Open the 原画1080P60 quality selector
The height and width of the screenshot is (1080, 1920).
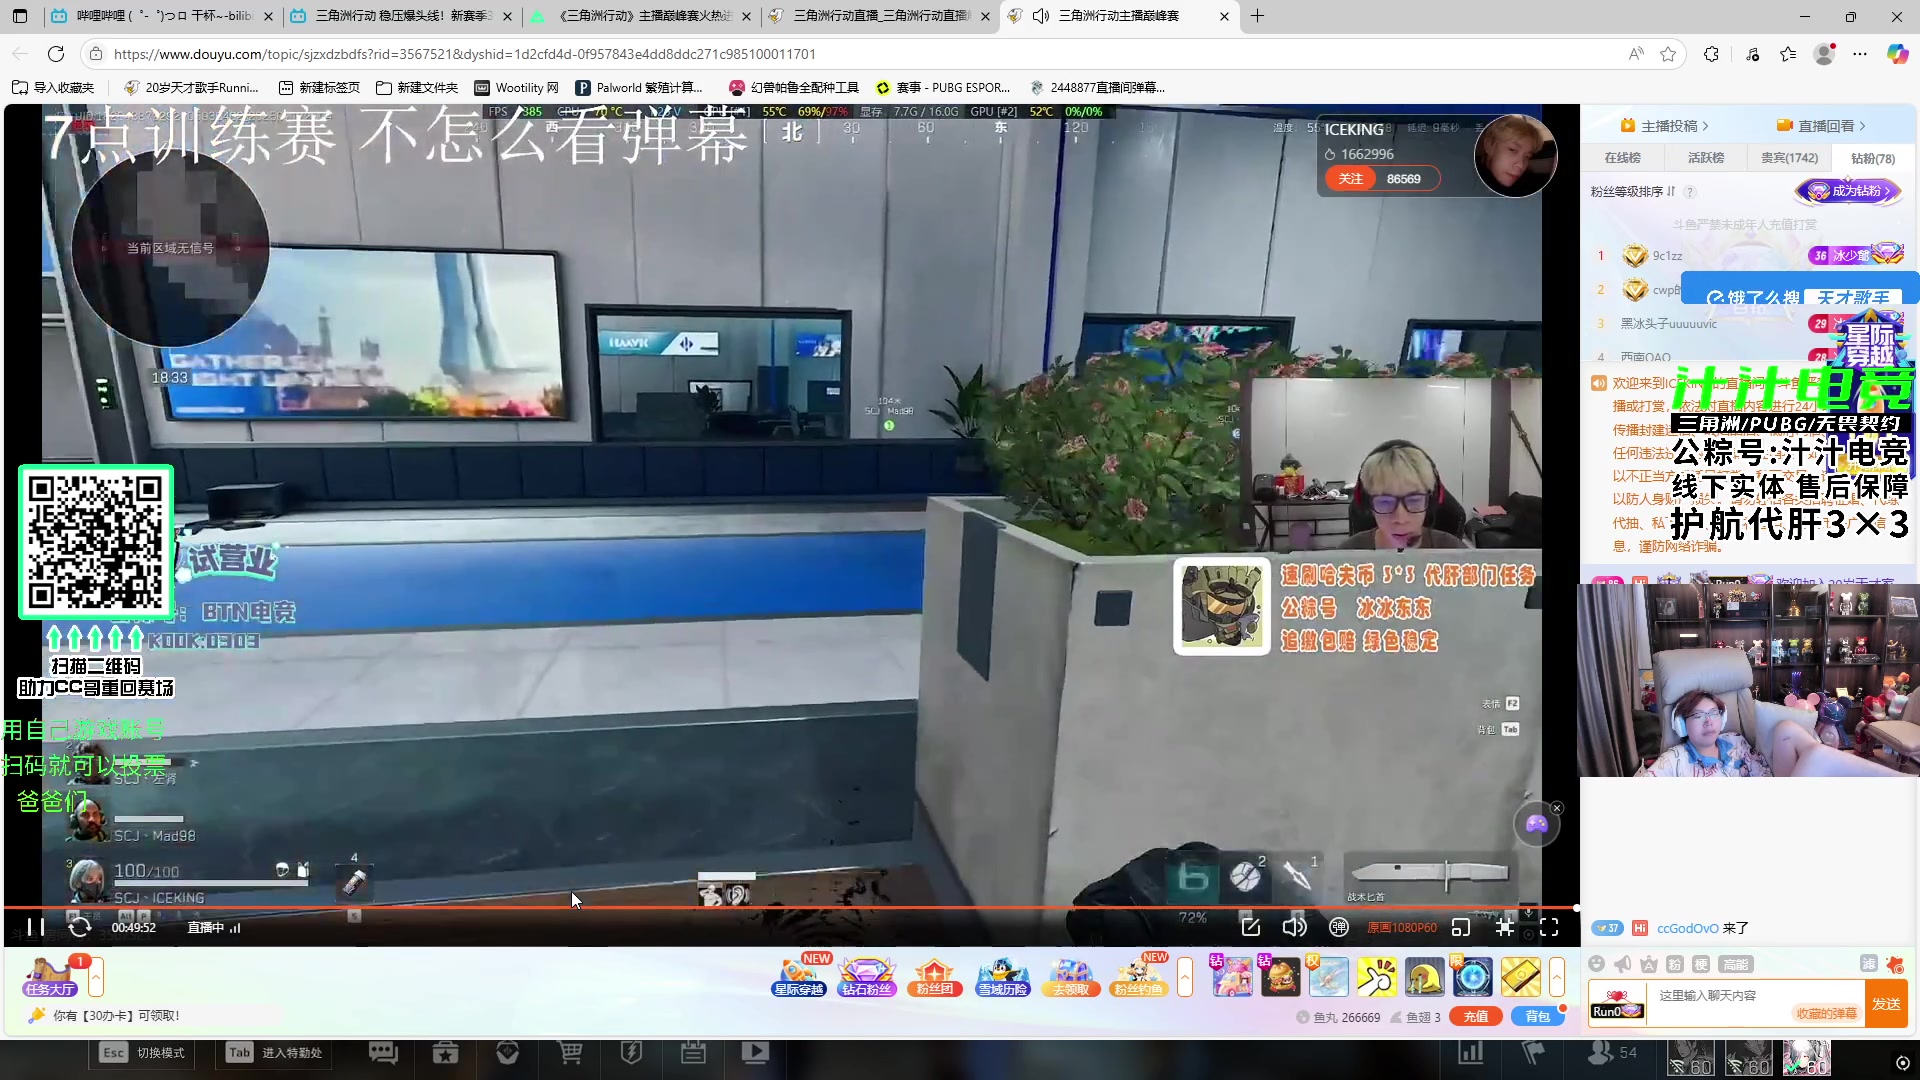tap(1402, 928)
